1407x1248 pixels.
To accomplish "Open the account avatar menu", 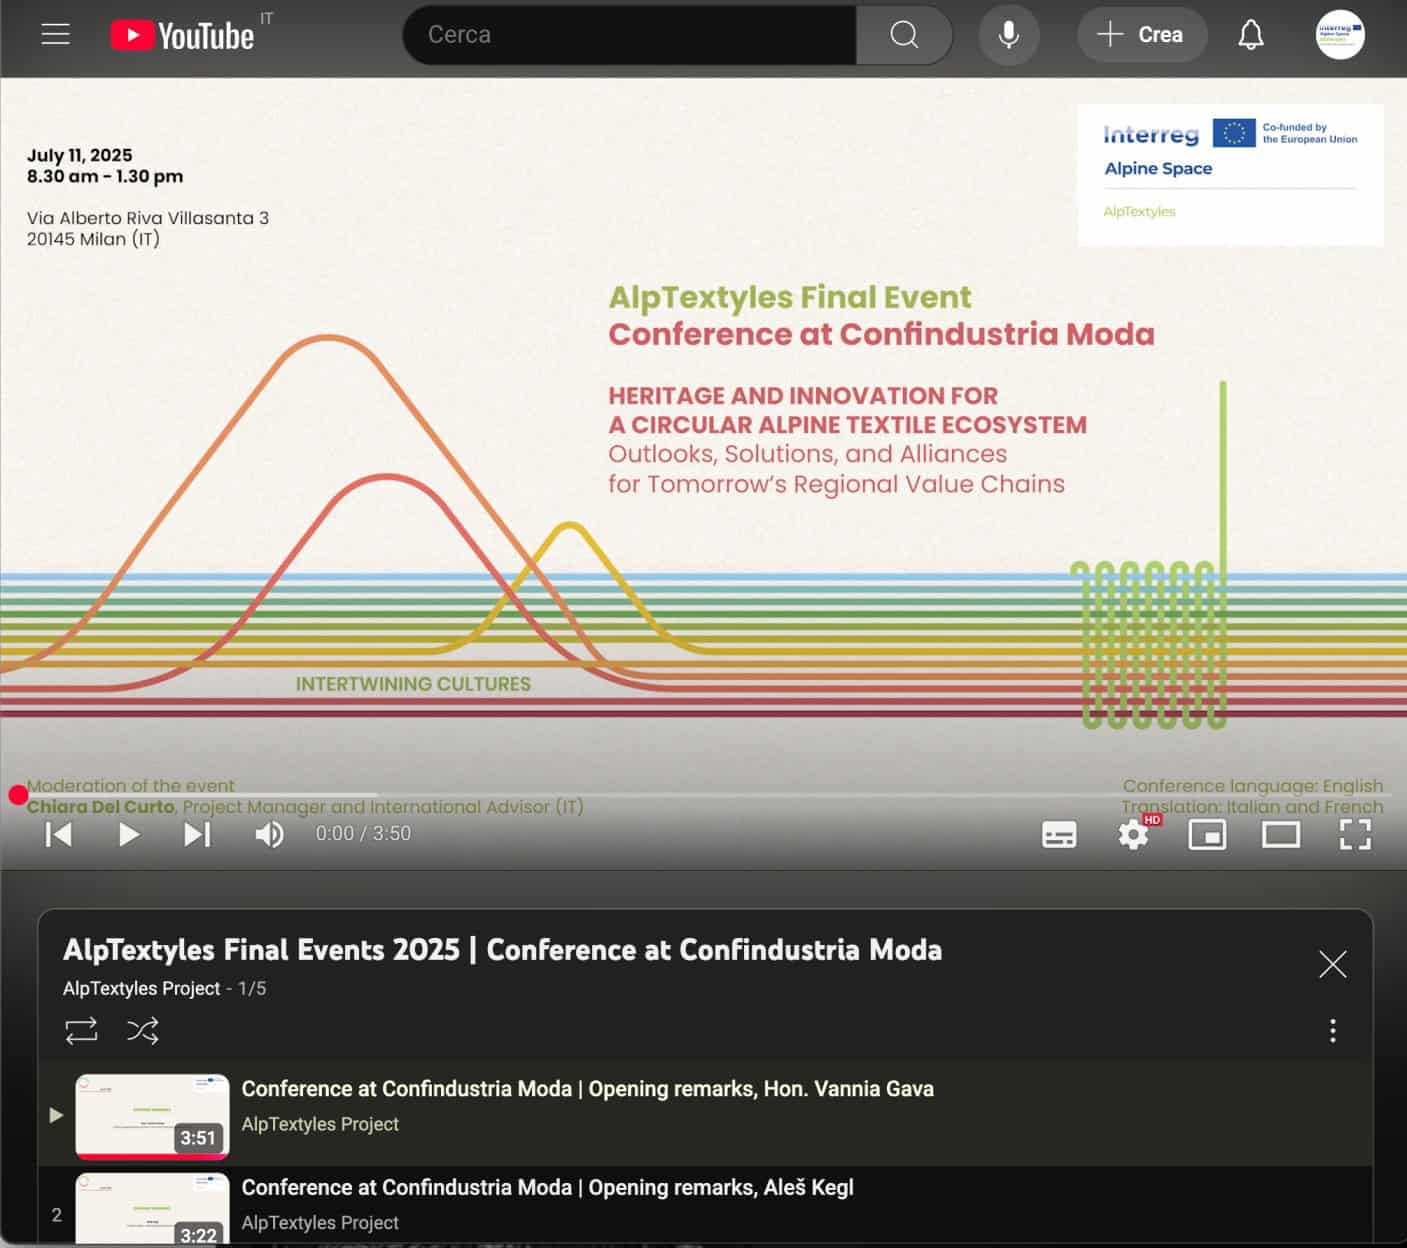I will [x=1339, y=35].
